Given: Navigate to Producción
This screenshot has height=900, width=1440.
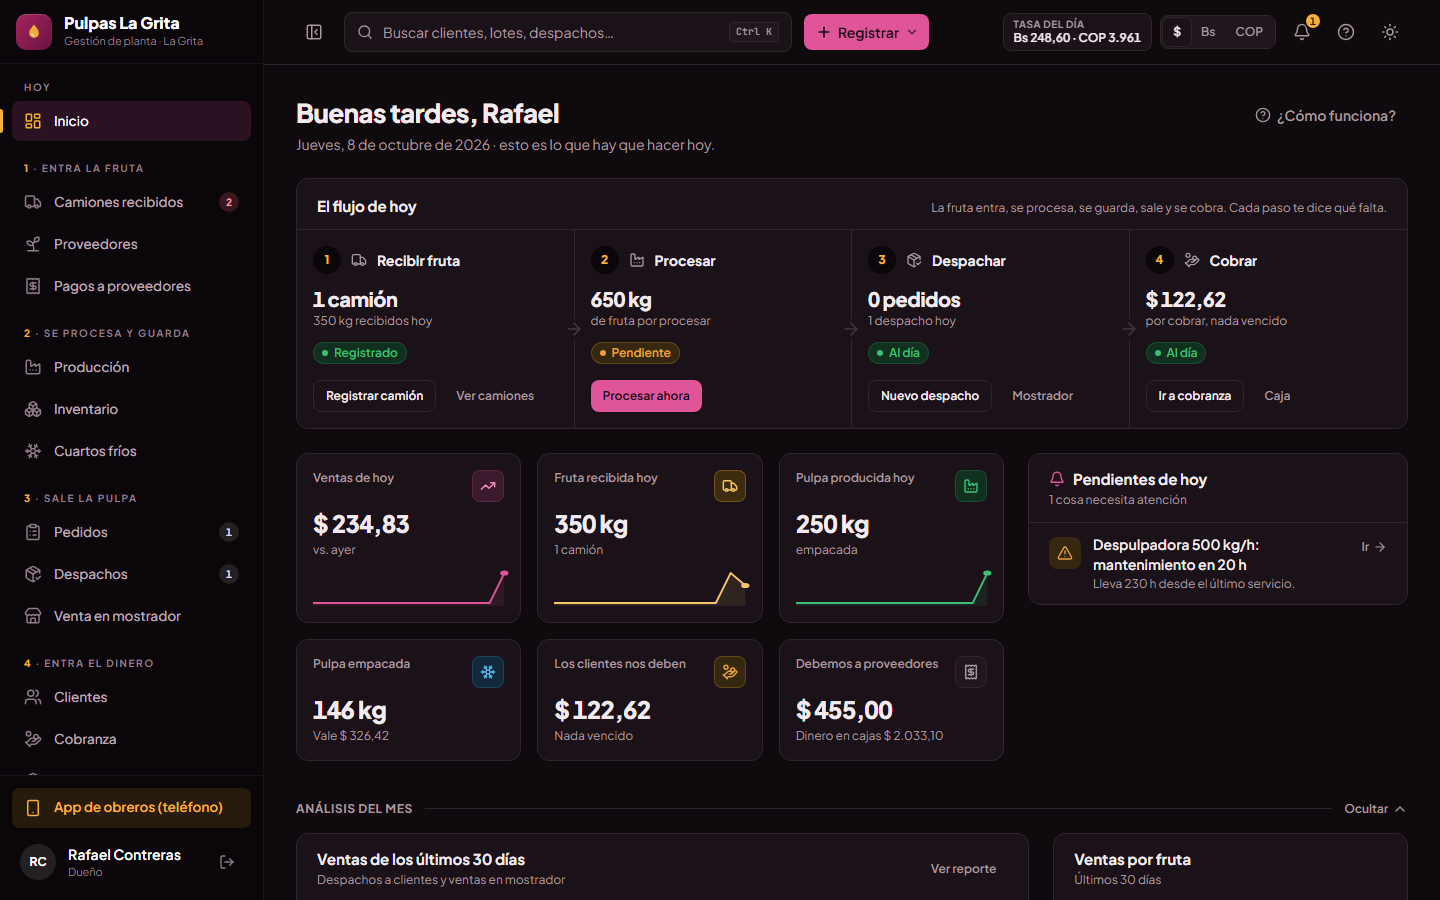Looking at the screenshot, I should click(131, 367).
